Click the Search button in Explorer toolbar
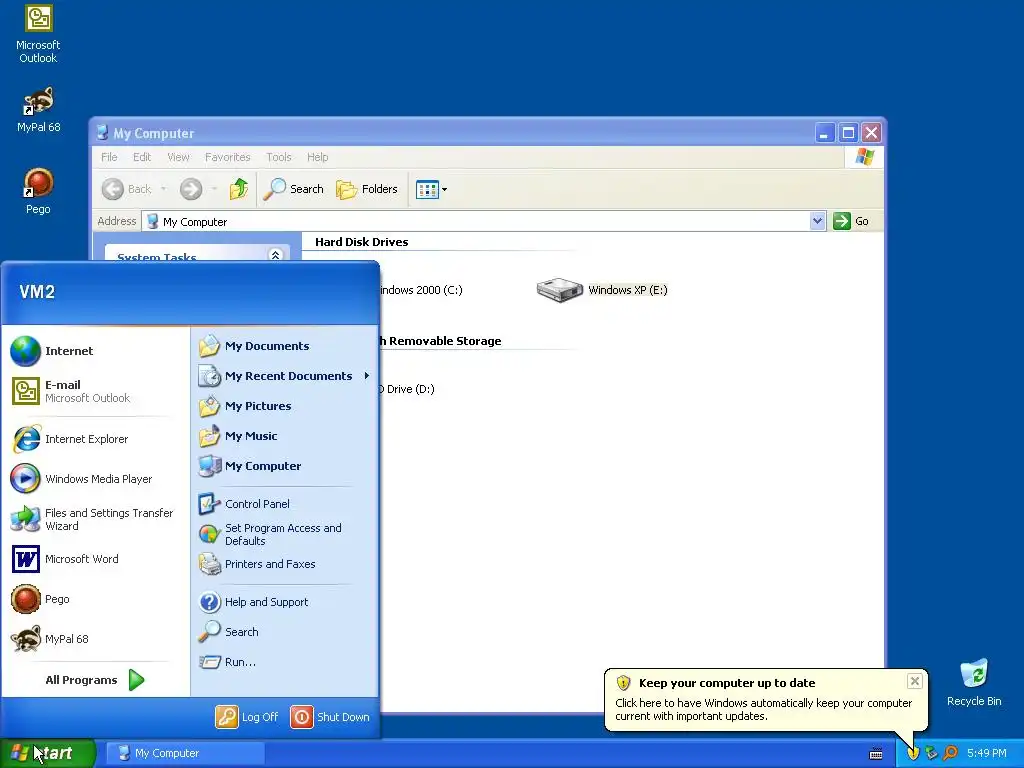The width and height of the screenshot is (1024, 768). (294, 189)
